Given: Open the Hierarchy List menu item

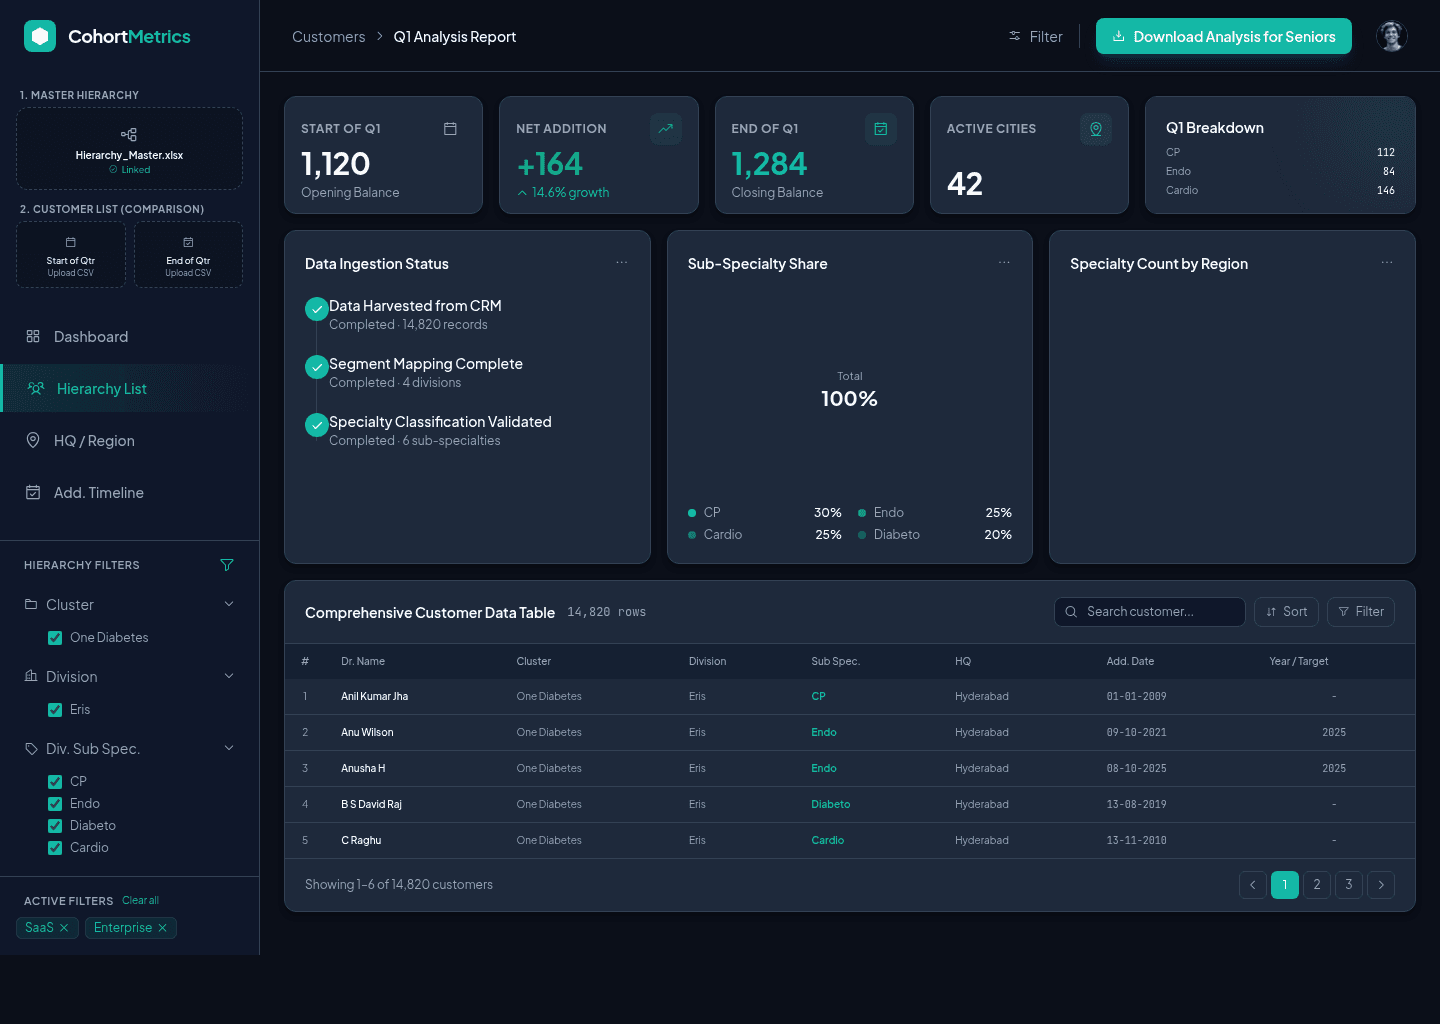Looking at the screenshot, I should [130, 389].
